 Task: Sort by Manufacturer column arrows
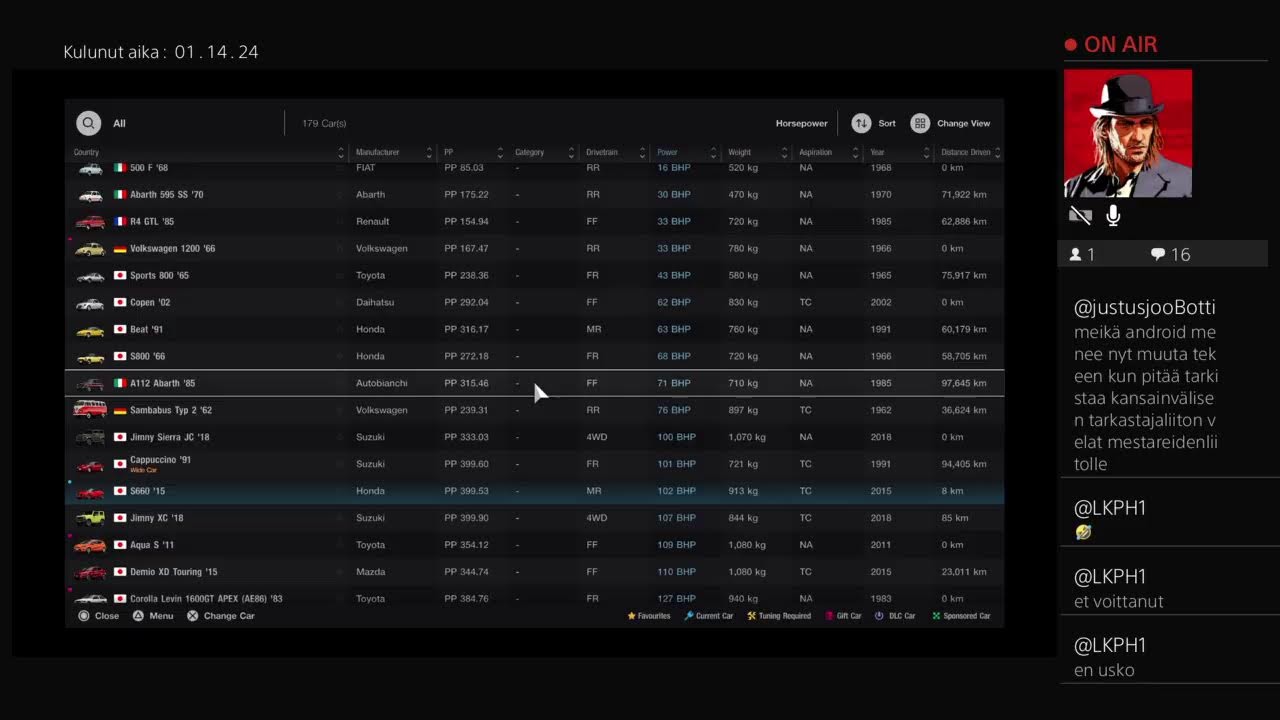pos(430,153)
